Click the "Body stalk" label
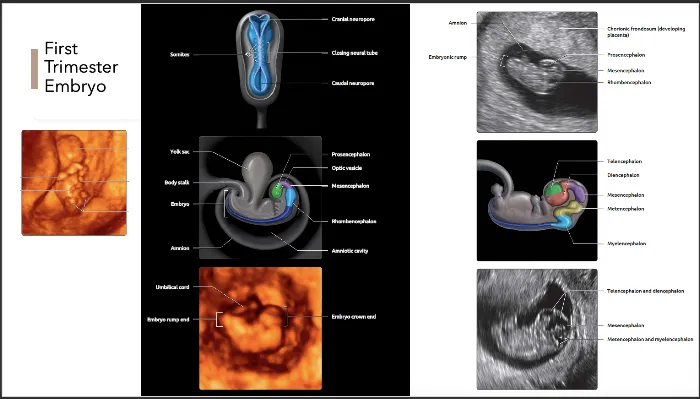 coord(177,183)
